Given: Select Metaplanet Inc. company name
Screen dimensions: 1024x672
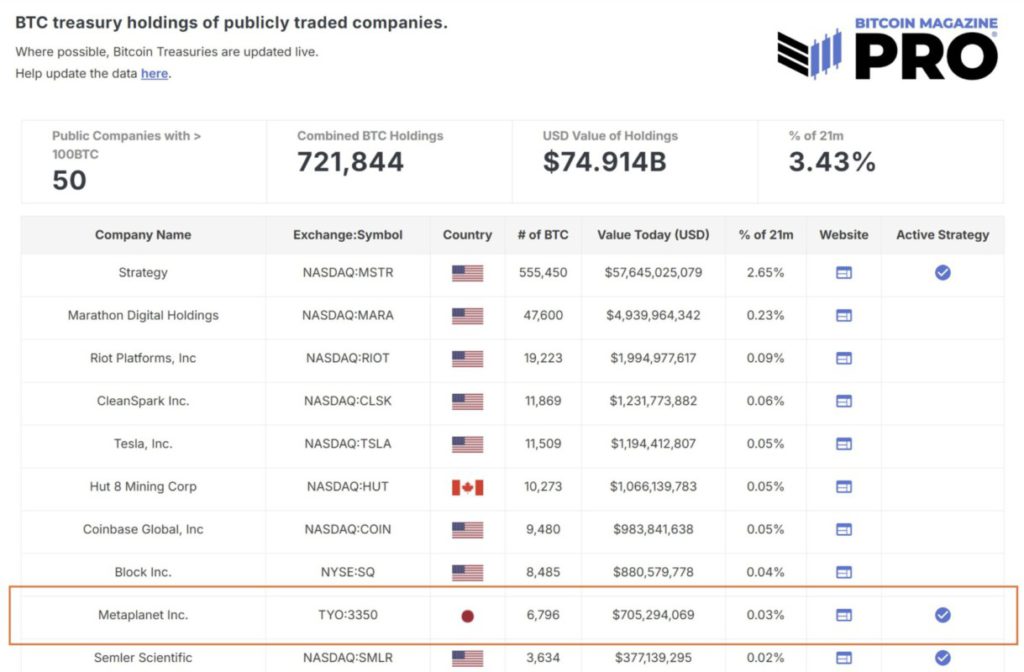Looking at the screenshot, I should (x=143, y=615).
